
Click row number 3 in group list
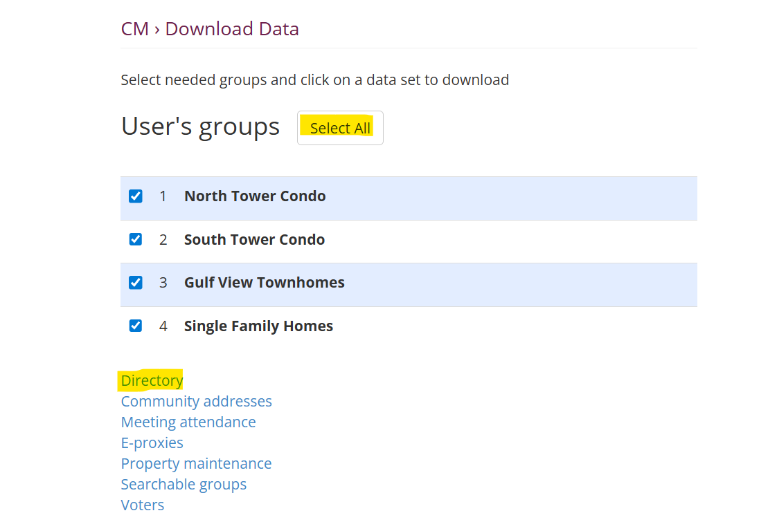coord(163,283)
